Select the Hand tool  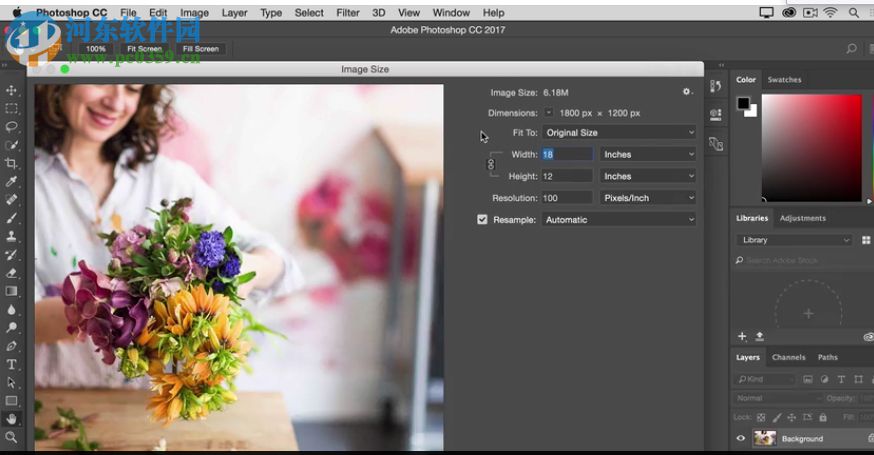[11, 419]
